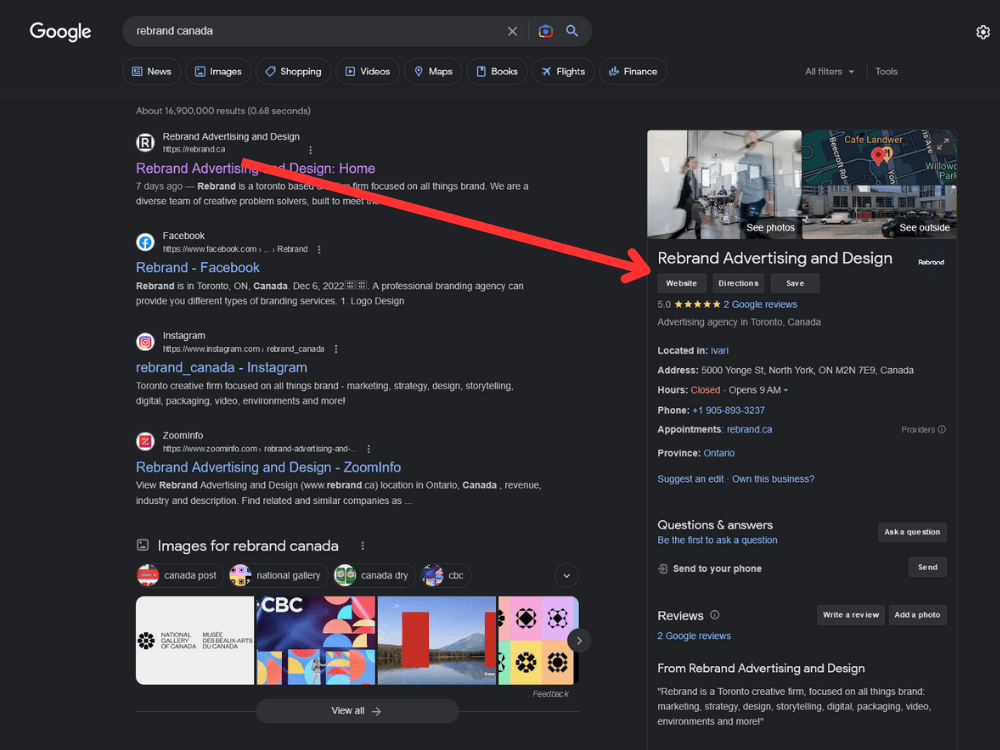Click Add a photo button
1000x750 pixels.
(917, 615)
